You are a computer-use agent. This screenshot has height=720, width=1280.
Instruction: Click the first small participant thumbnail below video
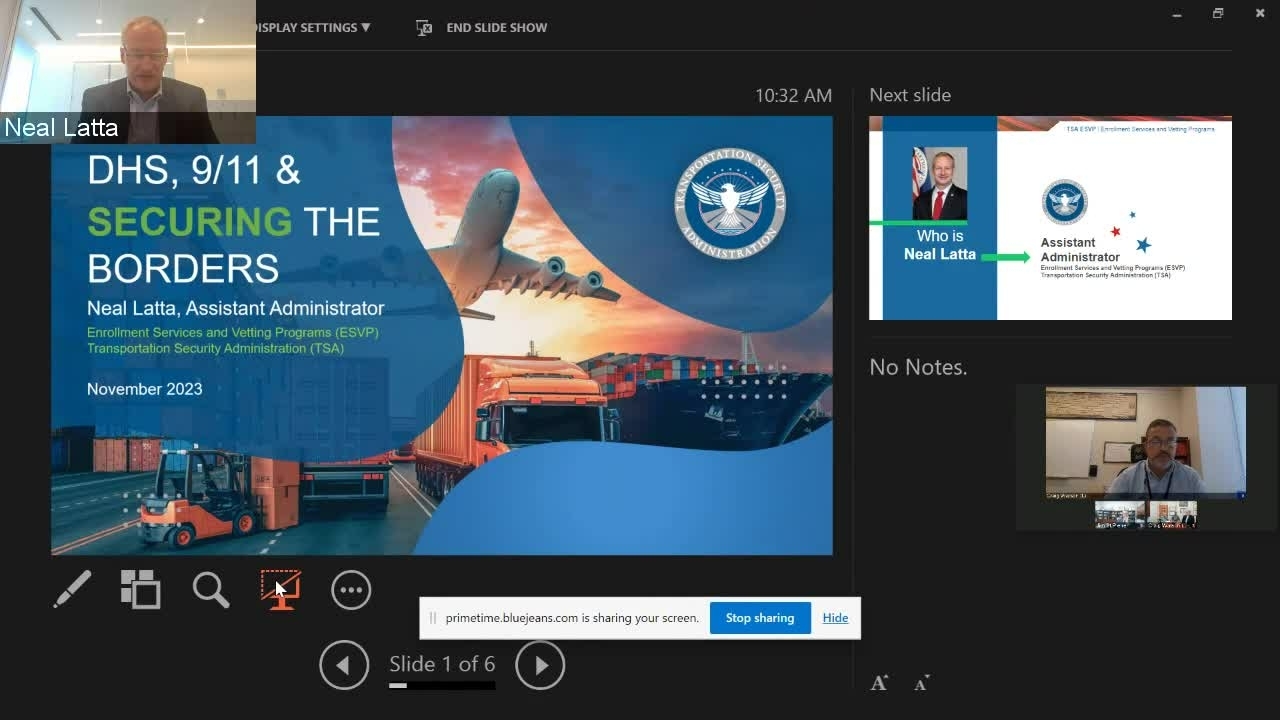tap(1120, 514)
